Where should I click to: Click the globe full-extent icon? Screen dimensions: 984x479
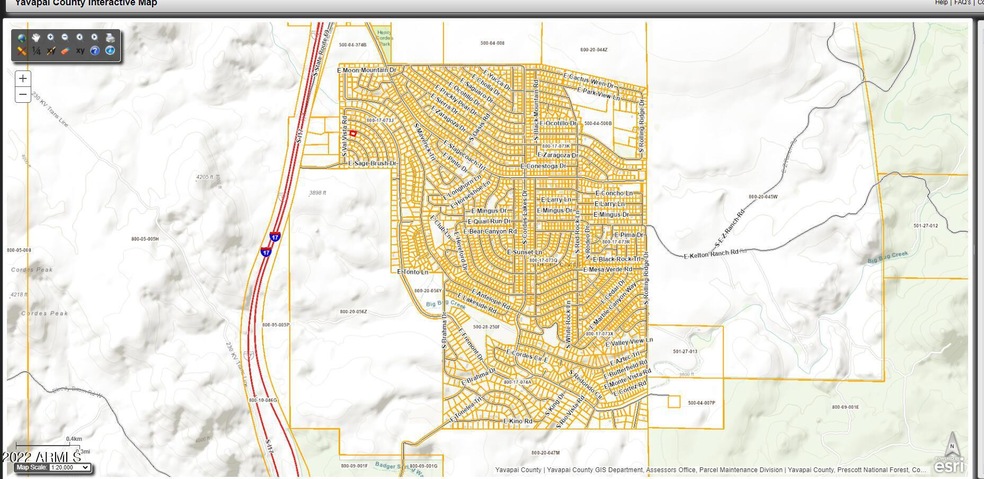coord(22,38)
